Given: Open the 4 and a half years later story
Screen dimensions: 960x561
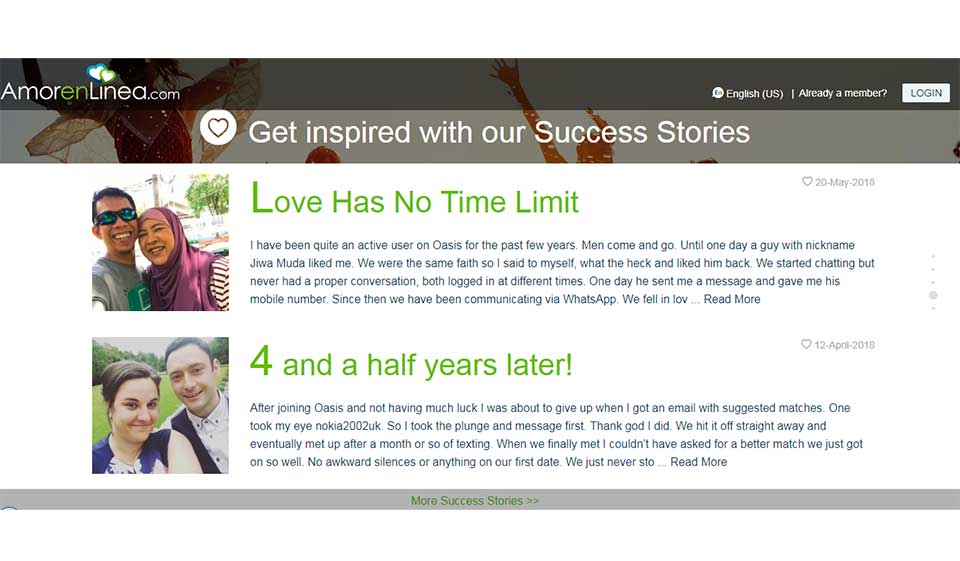Looking at the screenshot, I should coord(411,364).
